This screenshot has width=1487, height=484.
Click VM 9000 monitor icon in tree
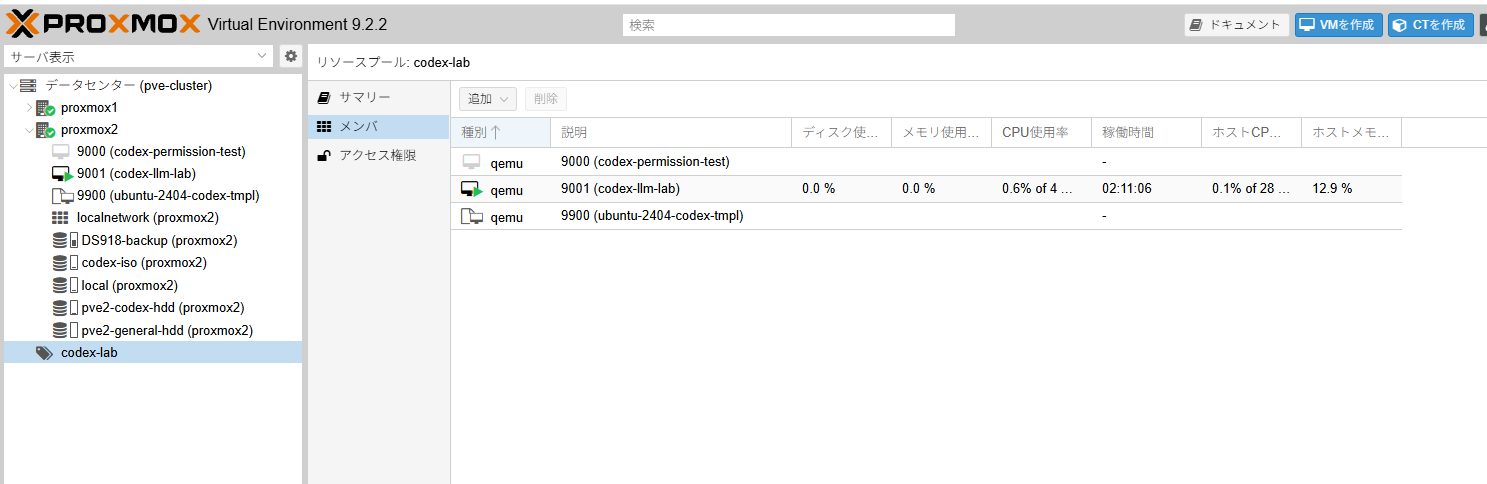[x=61, y=152]
